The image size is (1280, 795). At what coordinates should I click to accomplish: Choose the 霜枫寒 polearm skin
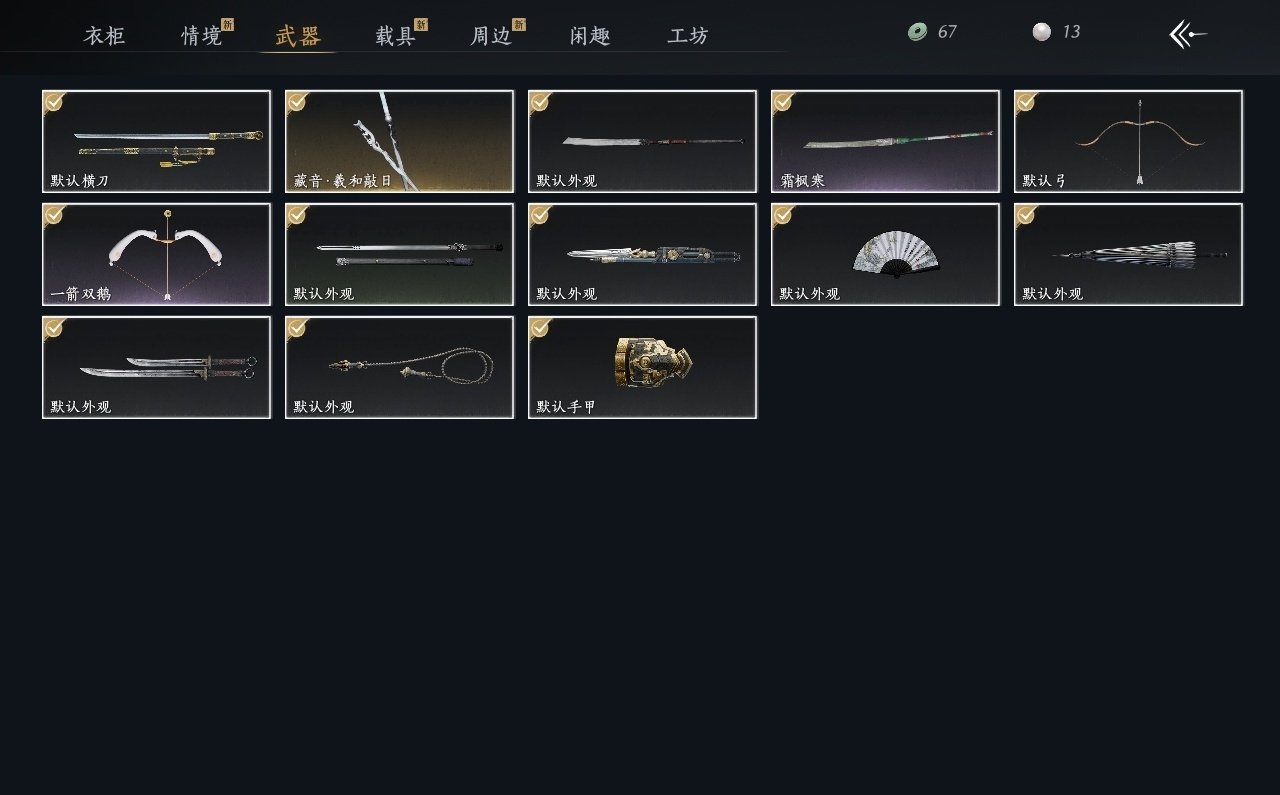point(885,141)
